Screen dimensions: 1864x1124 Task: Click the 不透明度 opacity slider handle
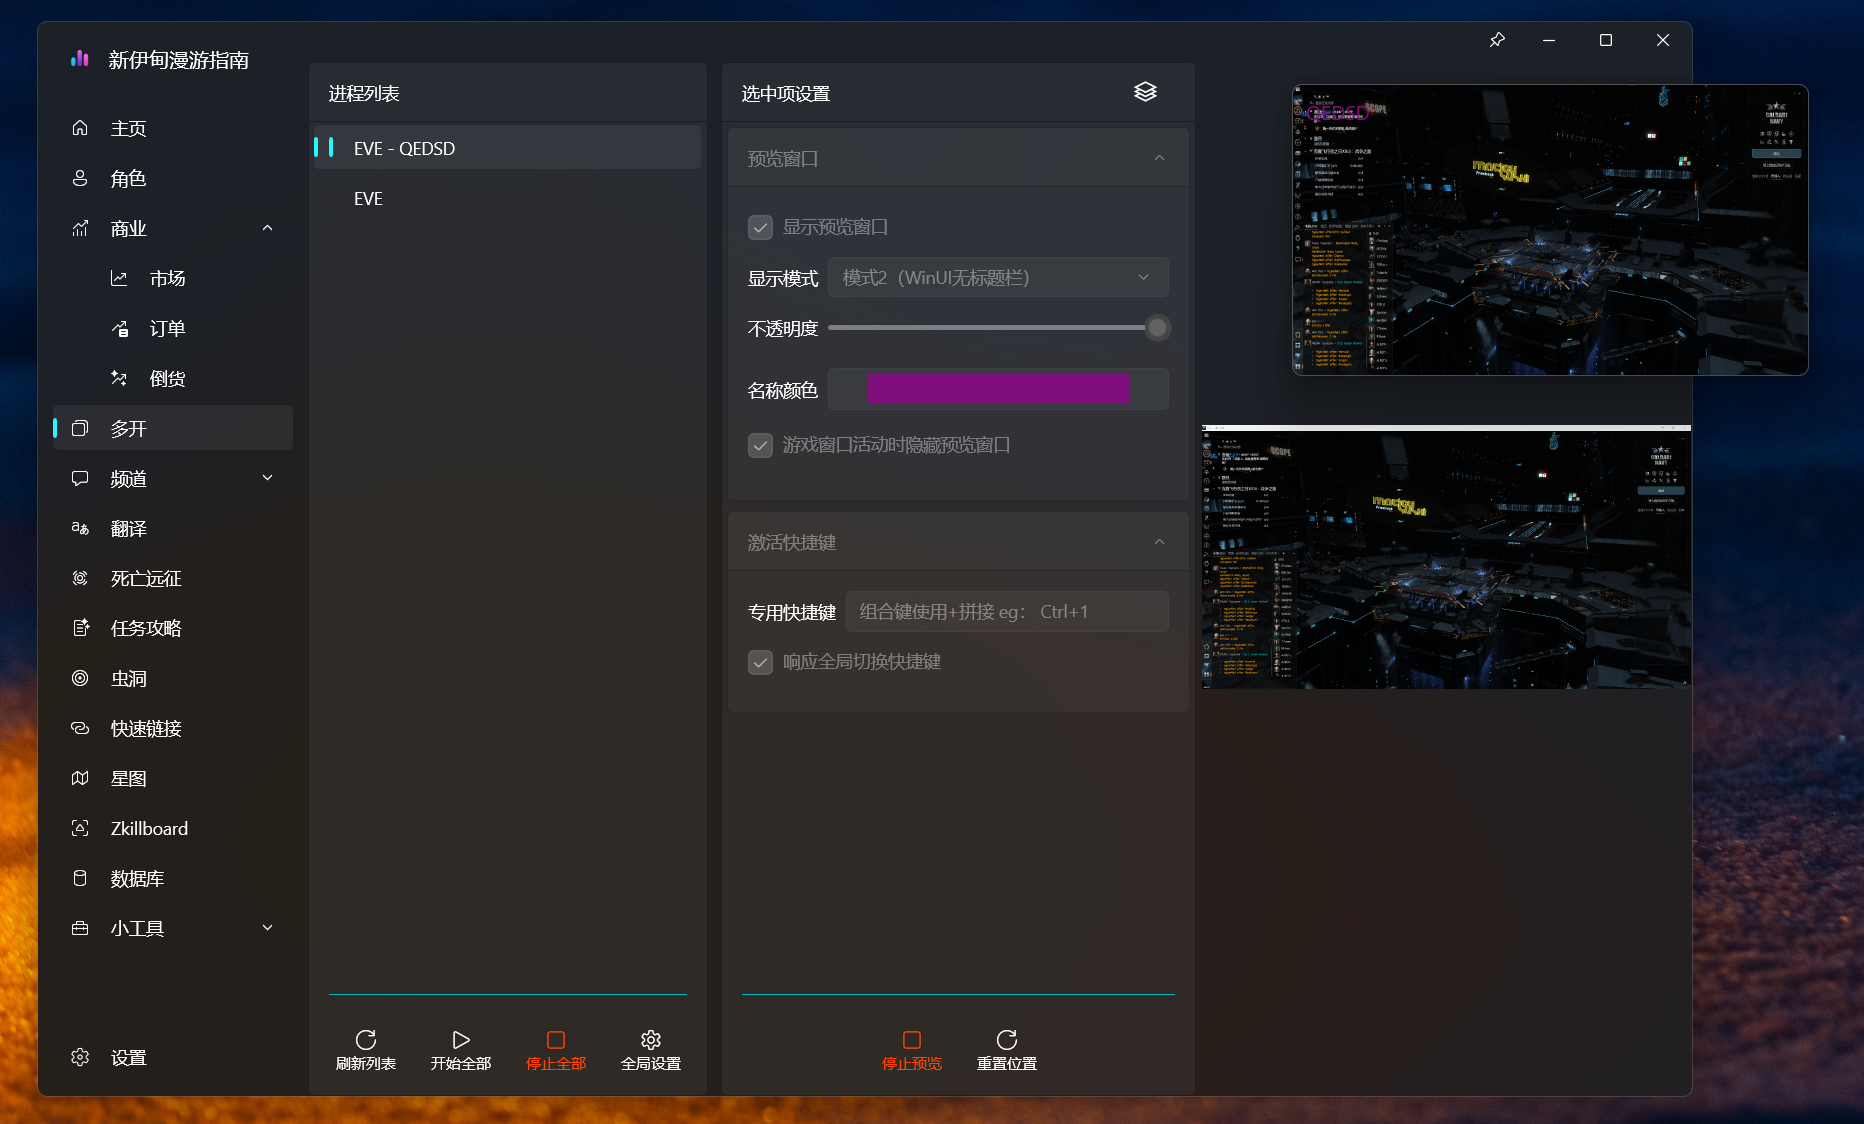pos(1157,327)
